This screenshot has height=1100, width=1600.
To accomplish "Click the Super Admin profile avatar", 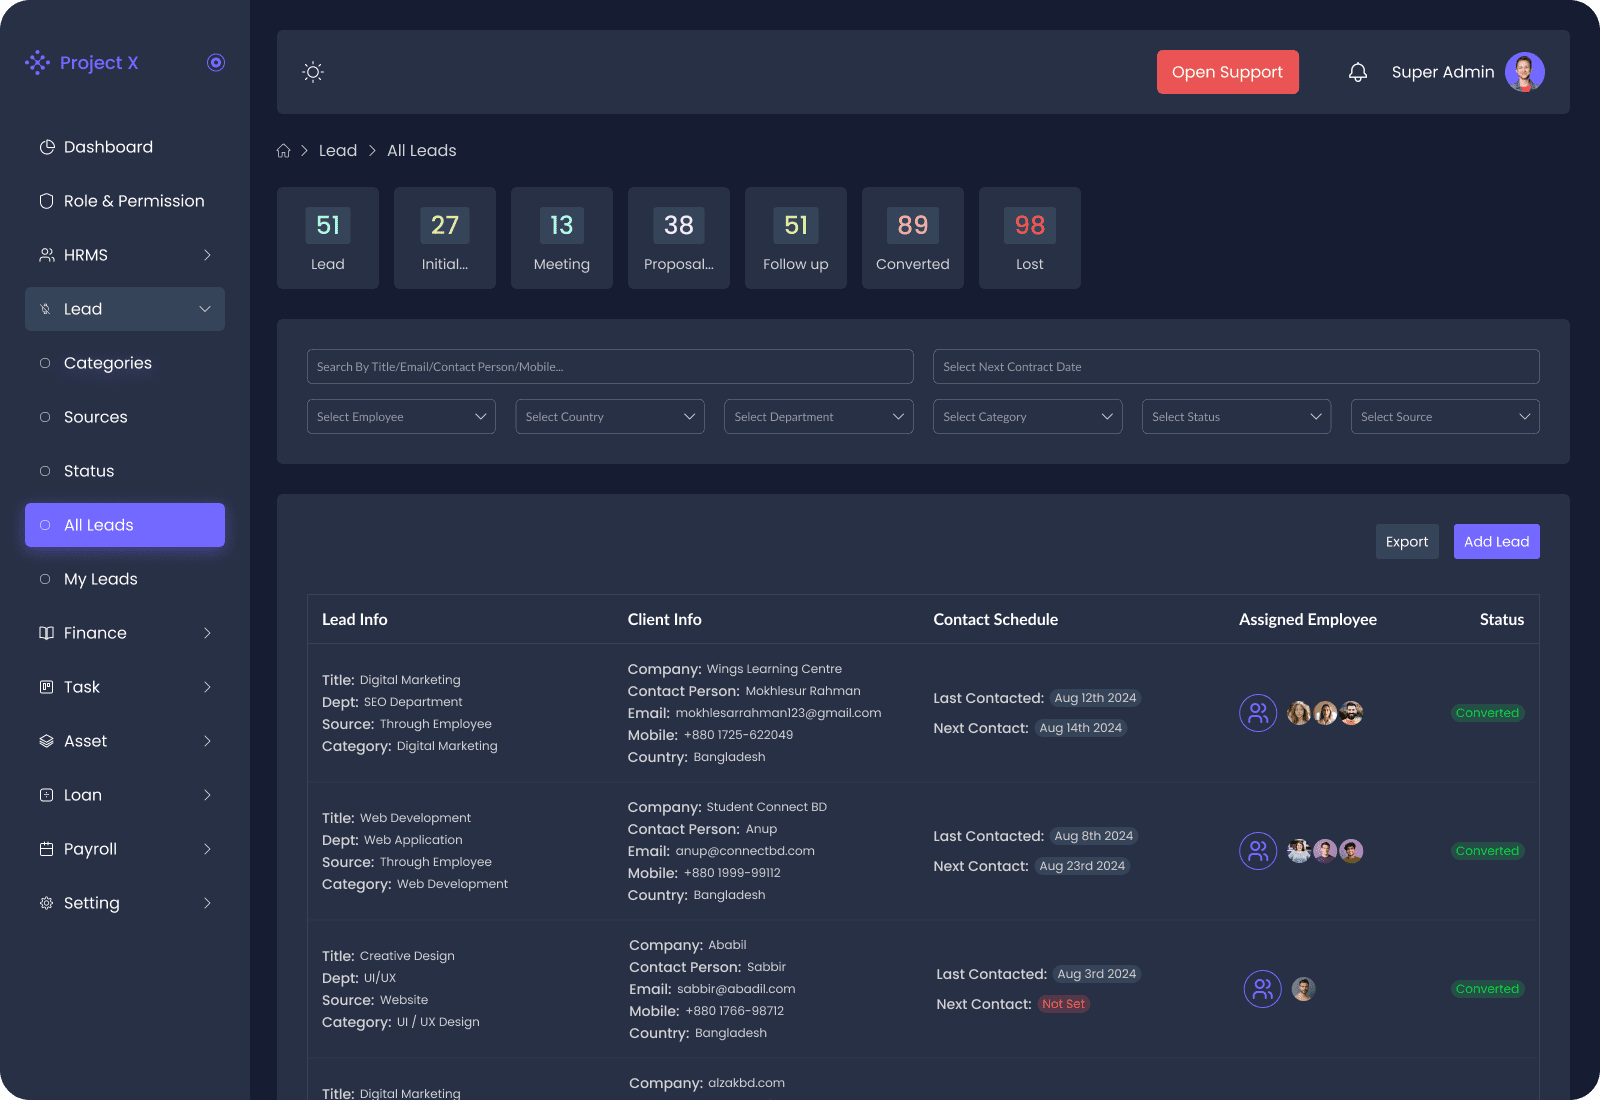I will (x=1524, y=72).
